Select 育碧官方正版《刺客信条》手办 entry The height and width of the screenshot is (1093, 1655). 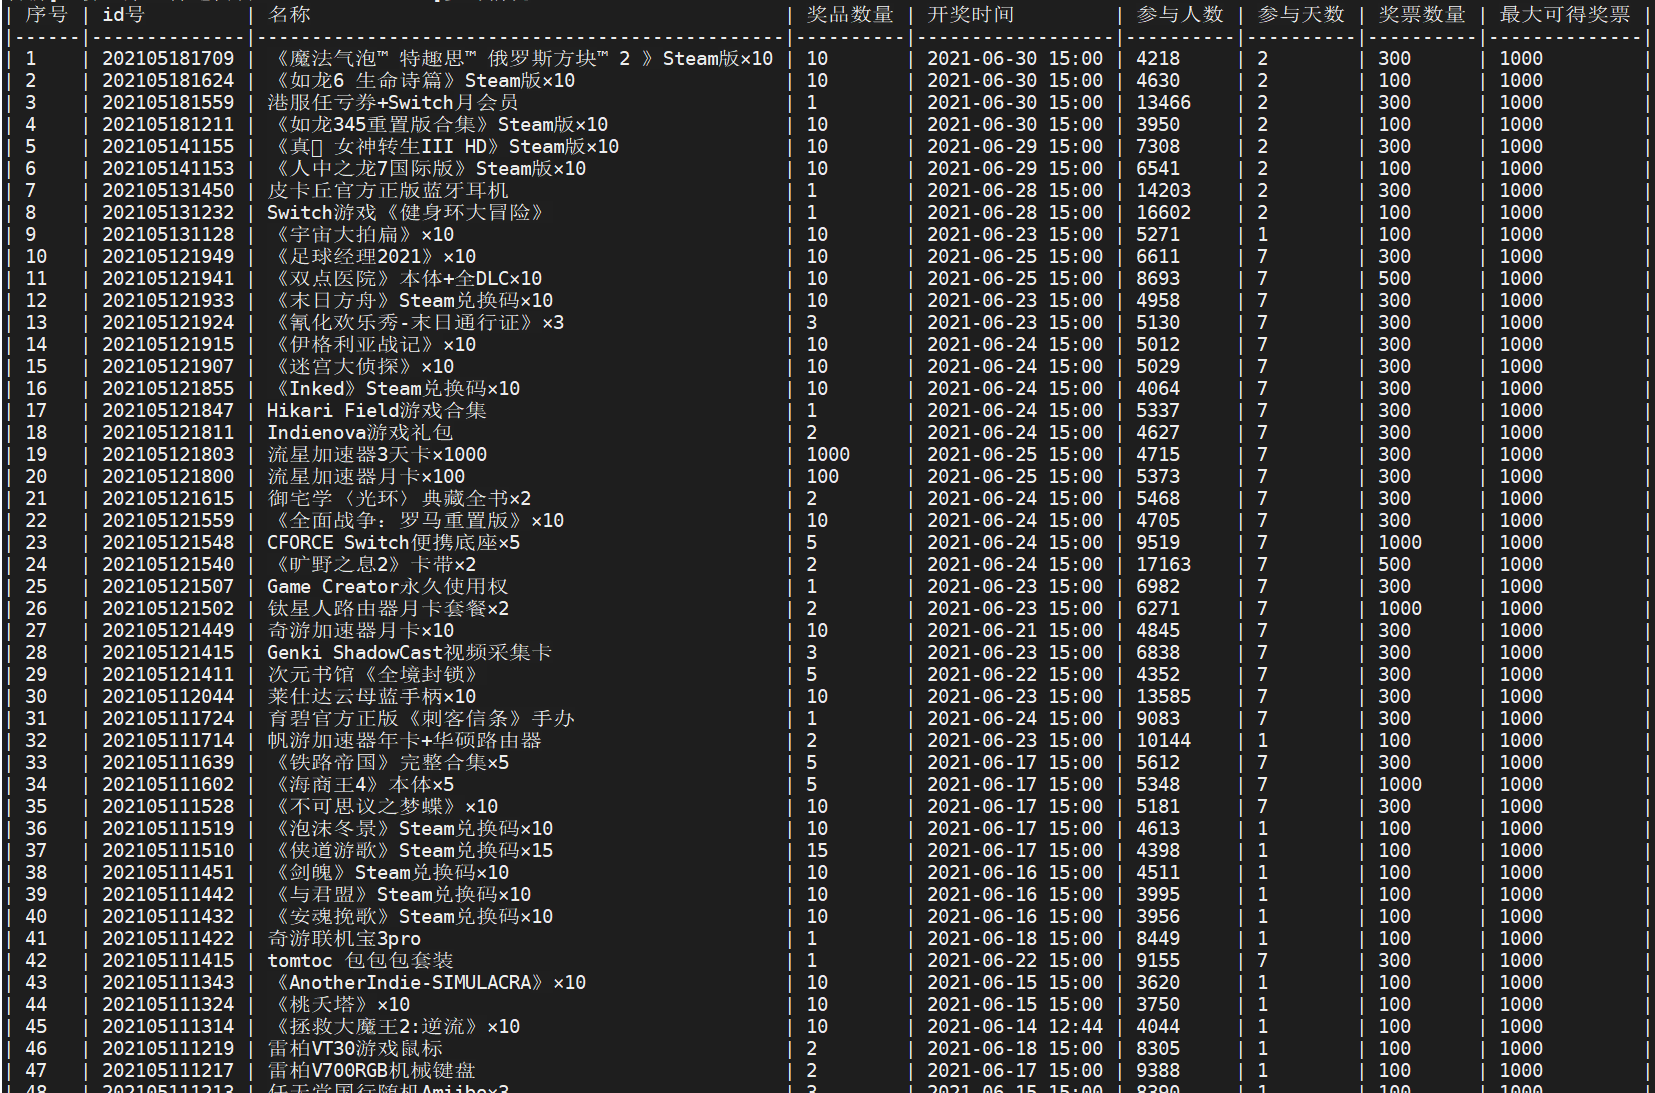(x=421, y=719)
